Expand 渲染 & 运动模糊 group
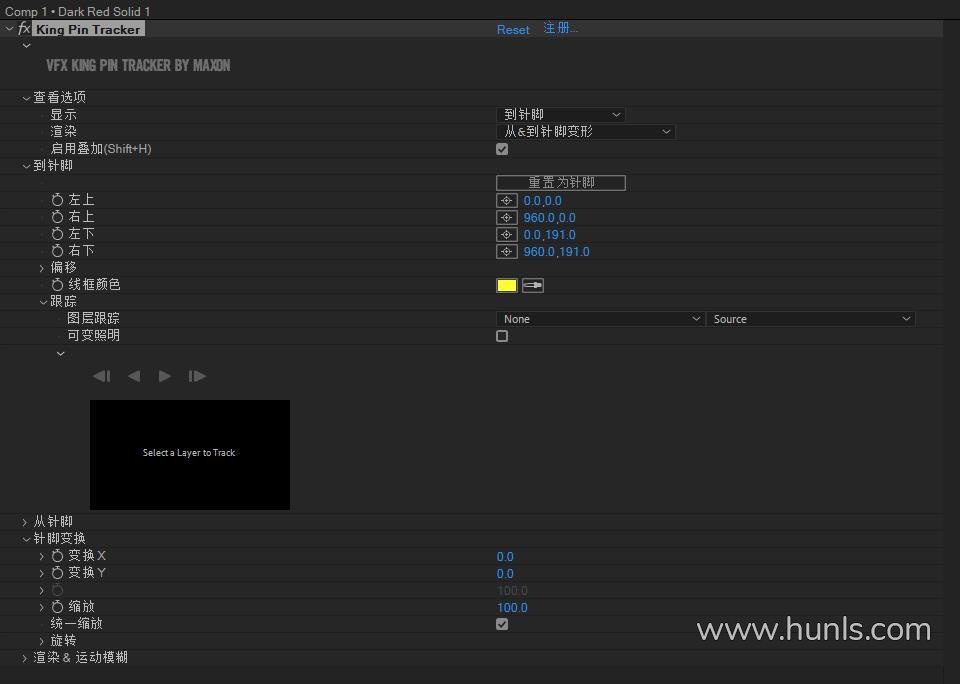 coord(24,658)
